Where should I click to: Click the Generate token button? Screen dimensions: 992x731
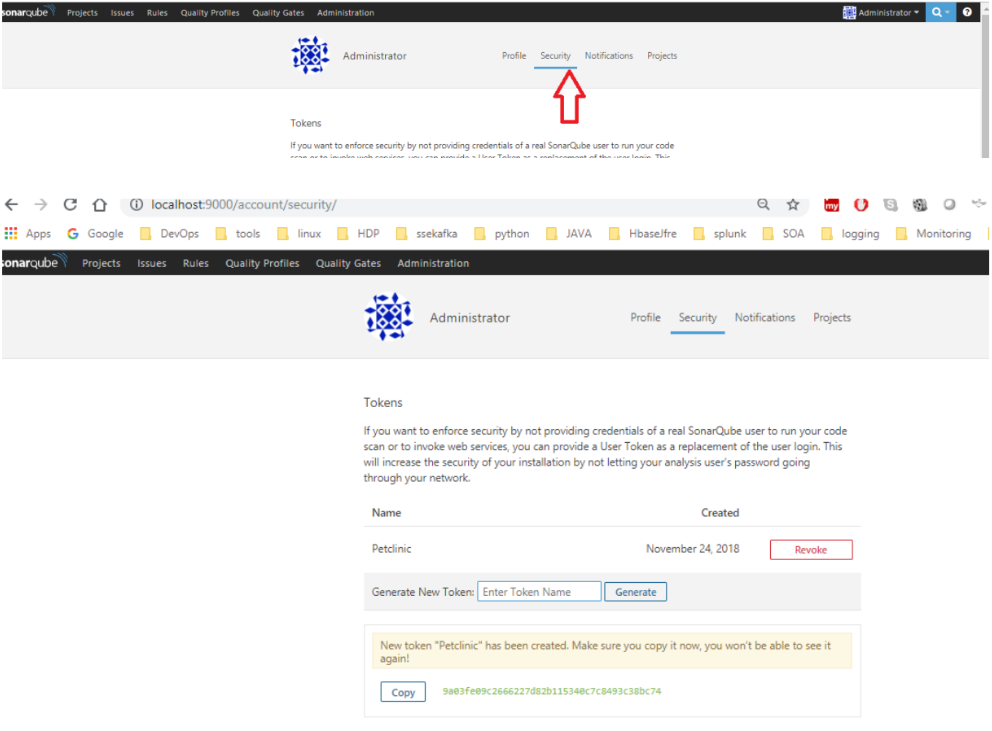click(x=635, y=592)
